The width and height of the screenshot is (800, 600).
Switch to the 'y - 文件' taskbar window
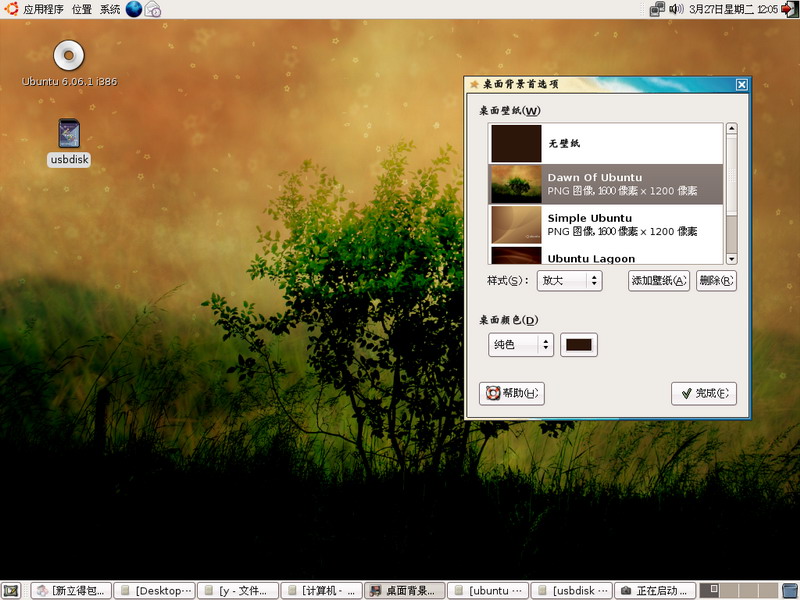tap(238, 591)
